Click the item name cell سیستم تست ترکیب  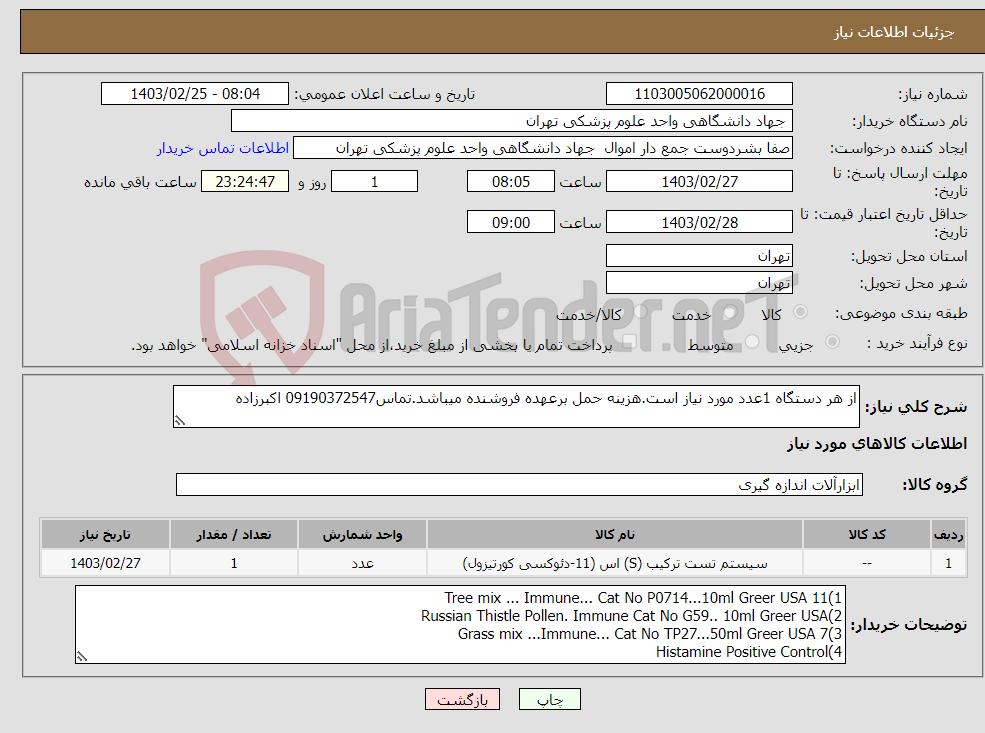pos(615,563)
